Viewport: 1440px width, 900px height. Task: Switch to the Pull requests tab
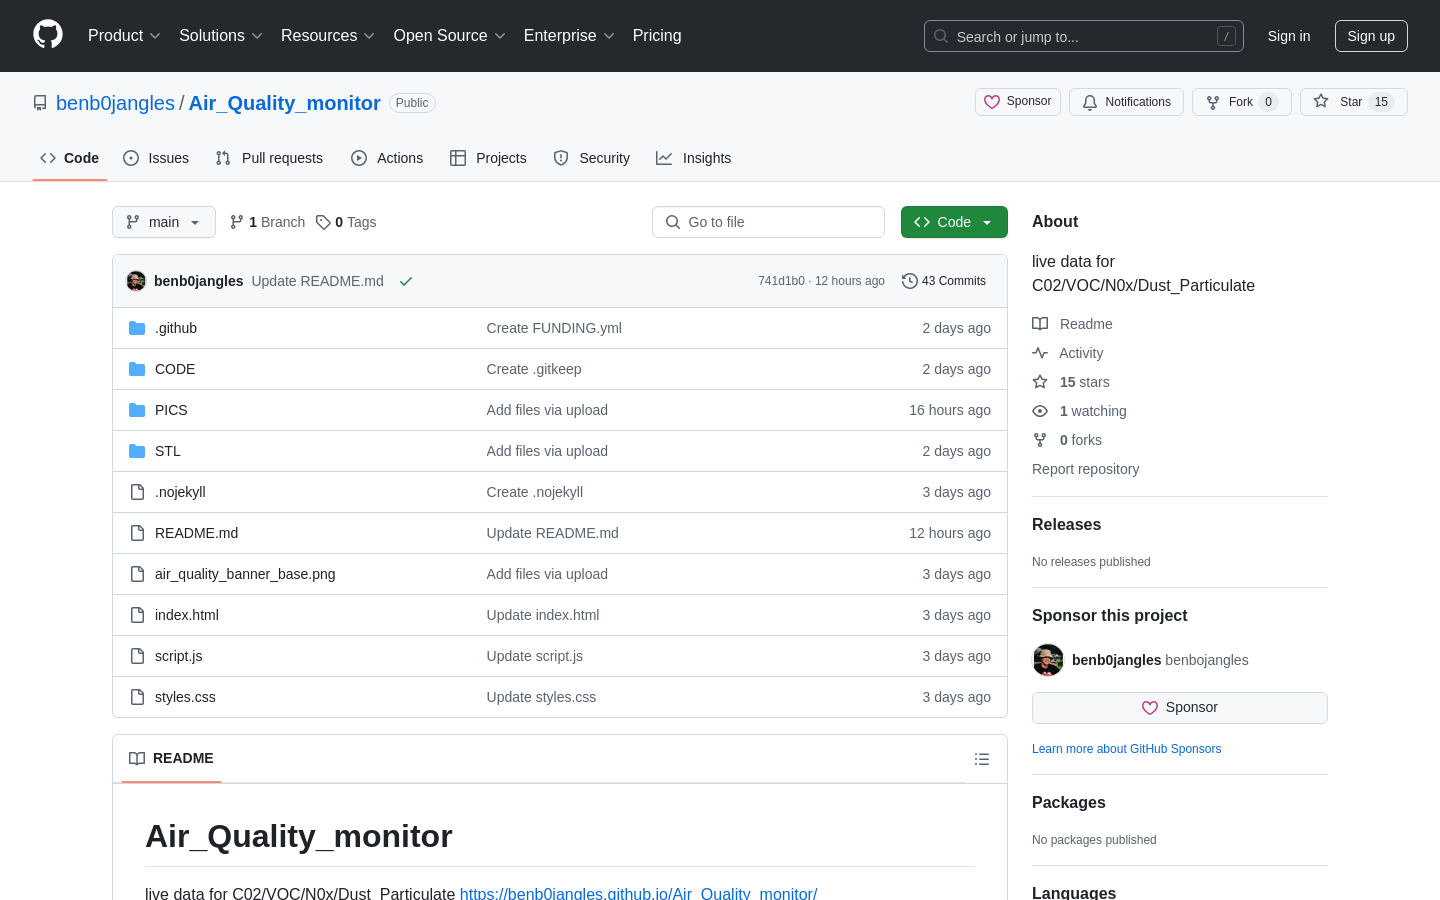pyautogui.click(x=269, y=158)
